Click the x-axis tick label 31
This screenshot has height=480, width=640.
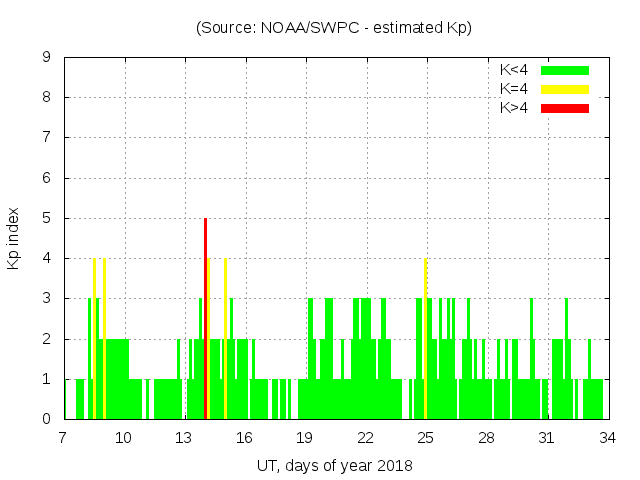(x=547, y=438)
